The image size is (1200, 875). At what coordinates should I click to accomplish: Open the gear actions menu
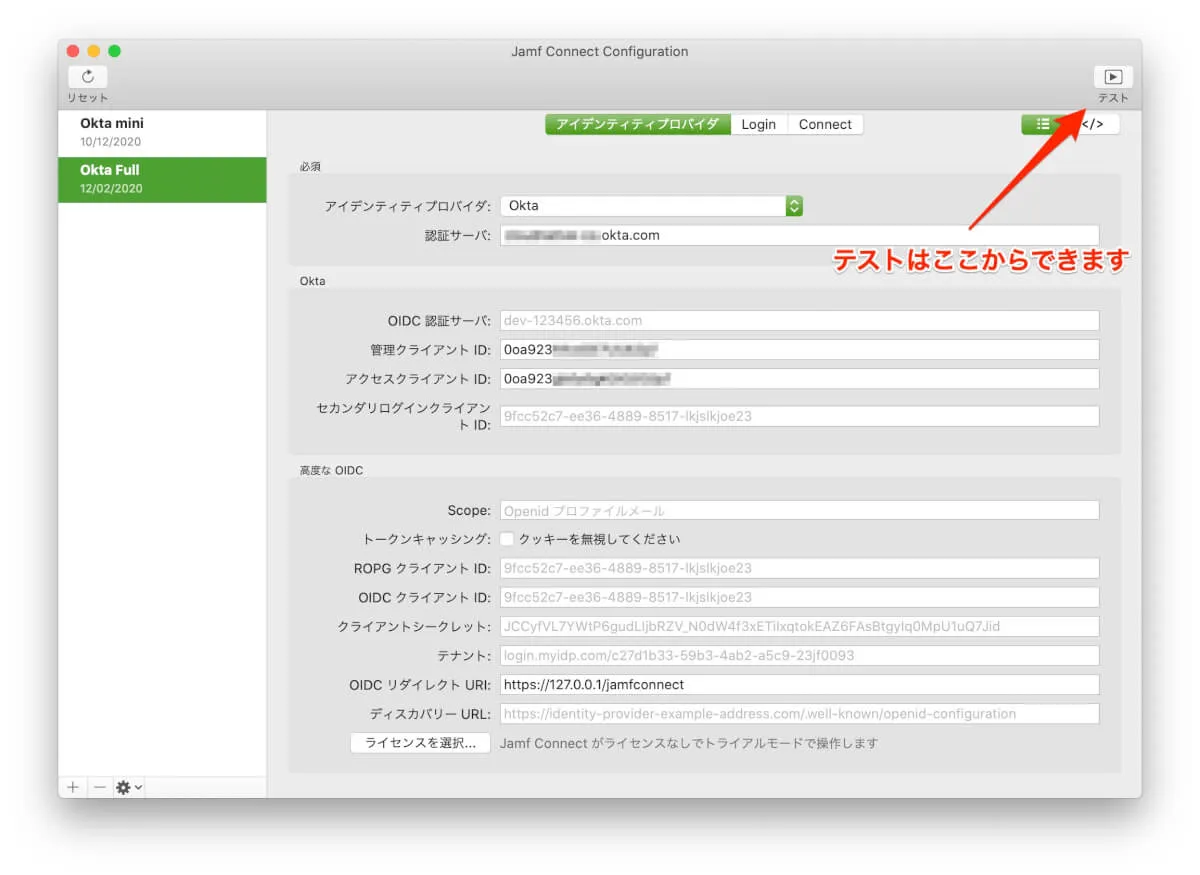tap(129, 787)
